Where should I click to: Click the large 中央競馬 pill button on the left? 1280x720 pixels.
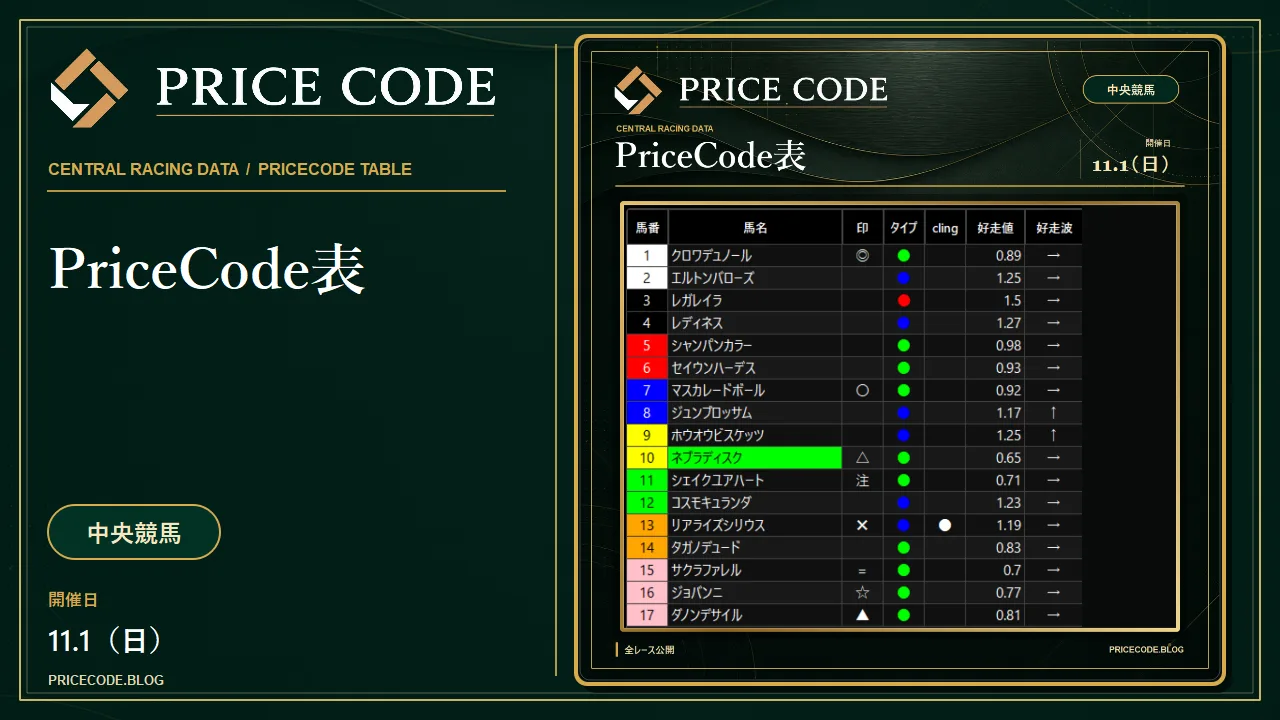click(134, 532)
